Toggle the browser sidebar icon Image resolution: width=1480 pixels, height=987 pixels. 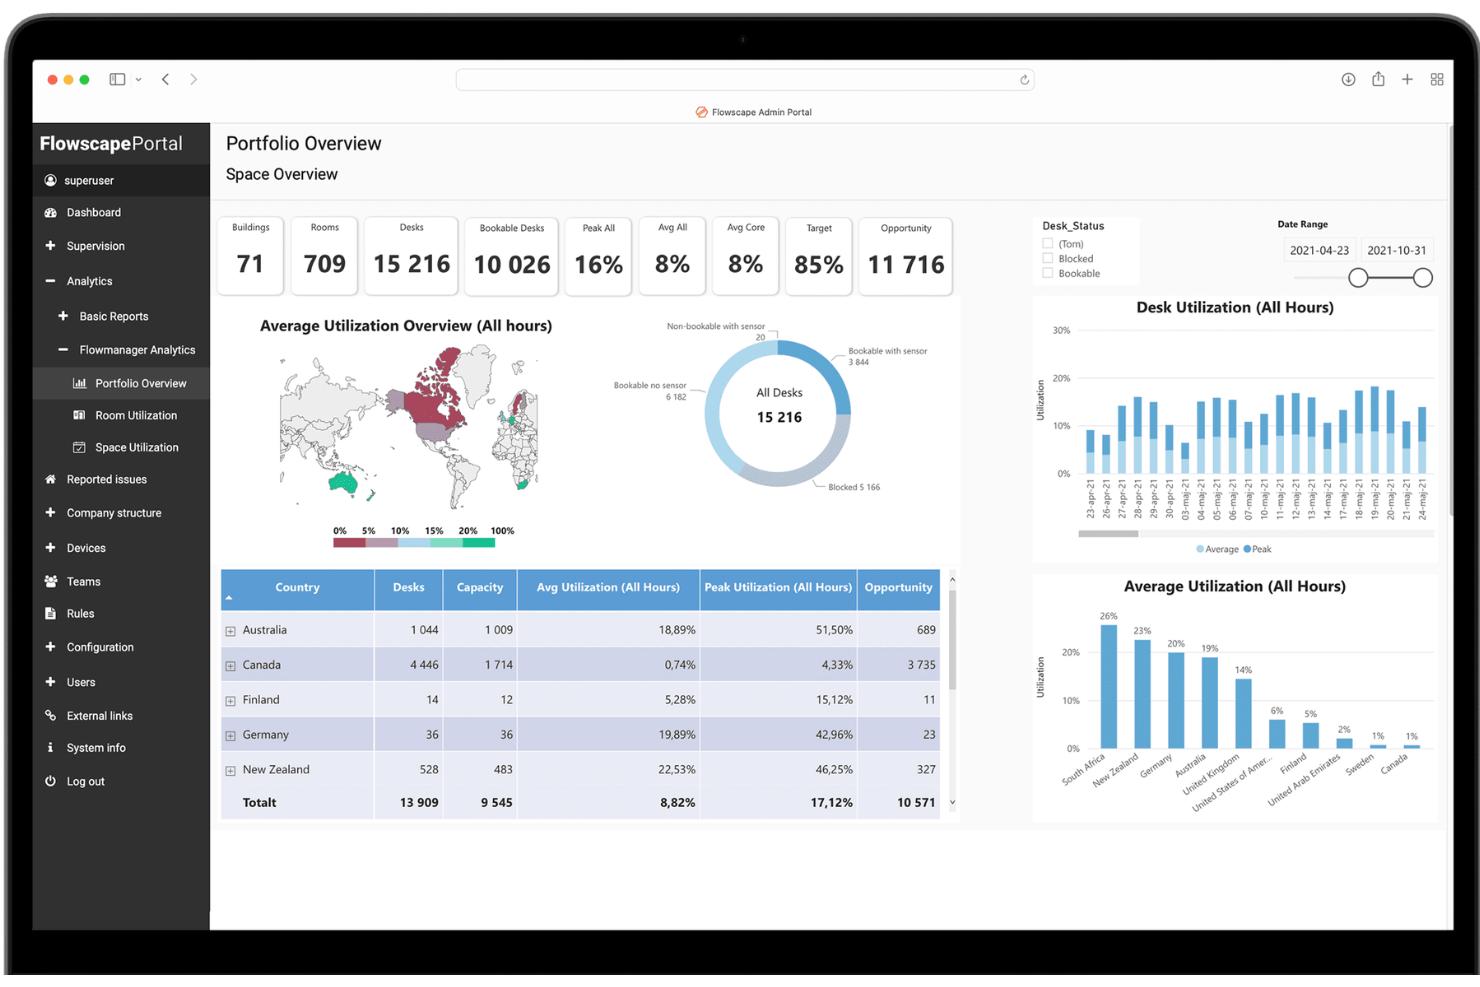(117, 79)
